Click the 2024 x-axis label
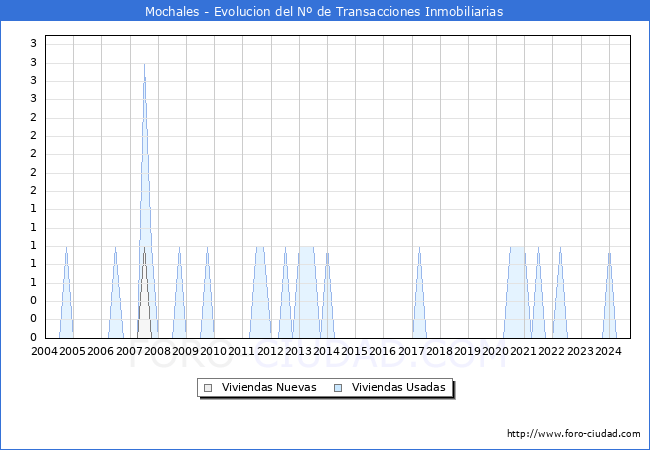Viewport: 650px width, 450px height. (608, 351)
